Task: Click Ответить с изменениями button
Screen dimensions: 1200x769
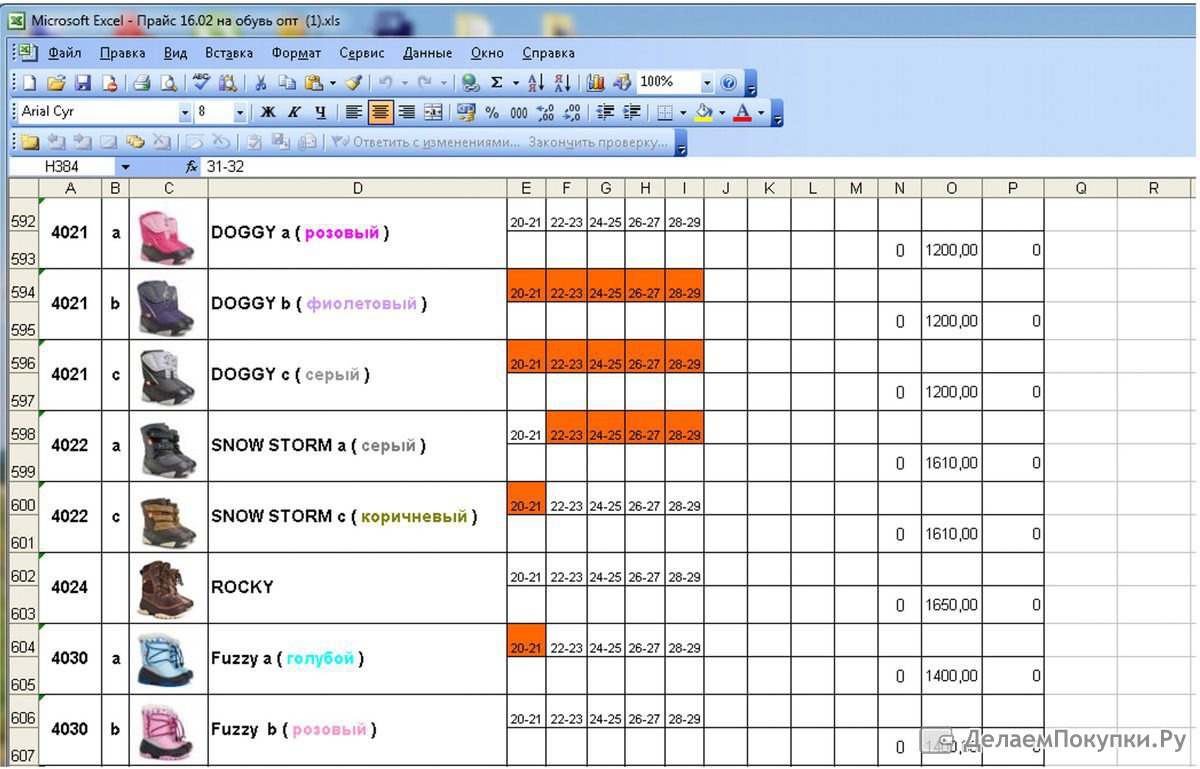Action: point(426,142)
